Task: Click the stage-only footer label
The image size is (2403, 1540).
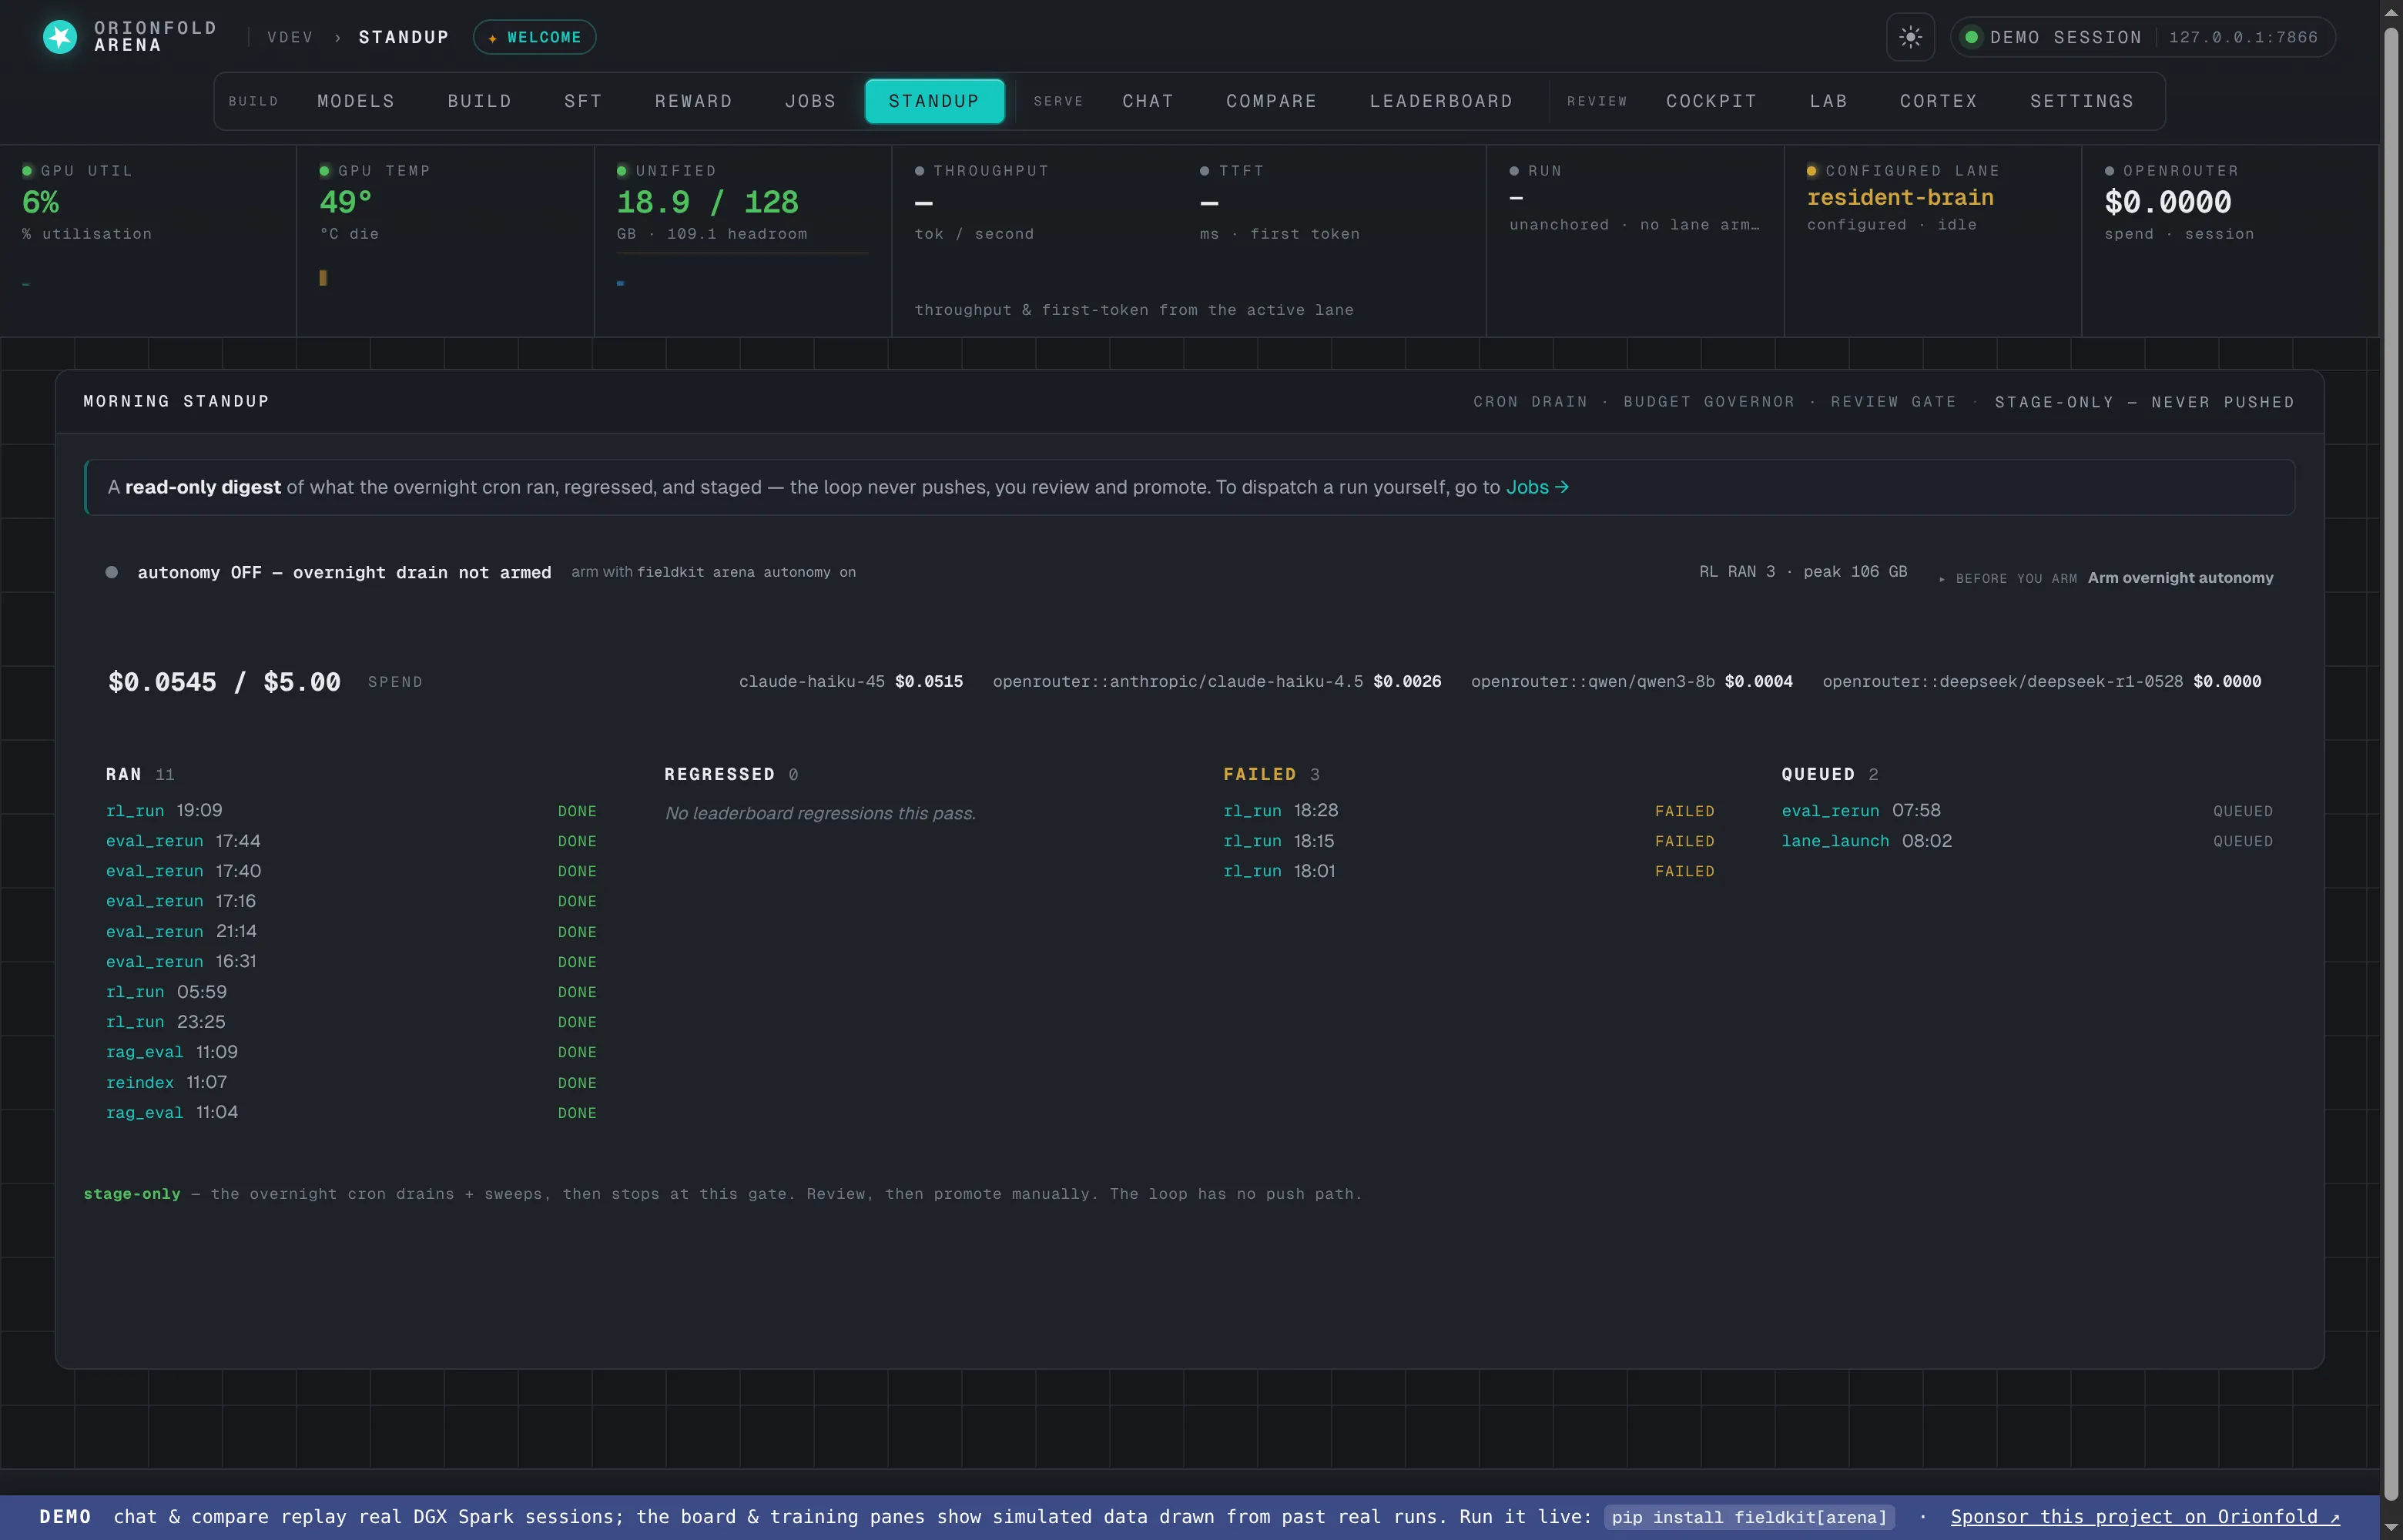Action: tap(132, 1194)
